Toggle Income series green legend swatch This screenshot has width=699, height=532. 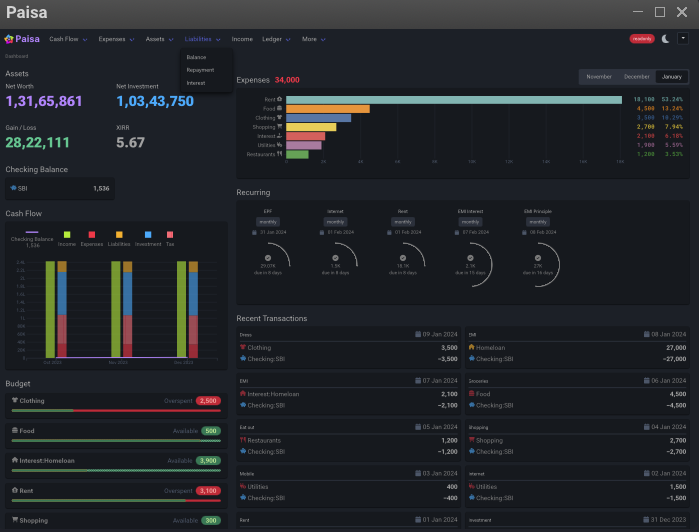(x=67, y=235)
